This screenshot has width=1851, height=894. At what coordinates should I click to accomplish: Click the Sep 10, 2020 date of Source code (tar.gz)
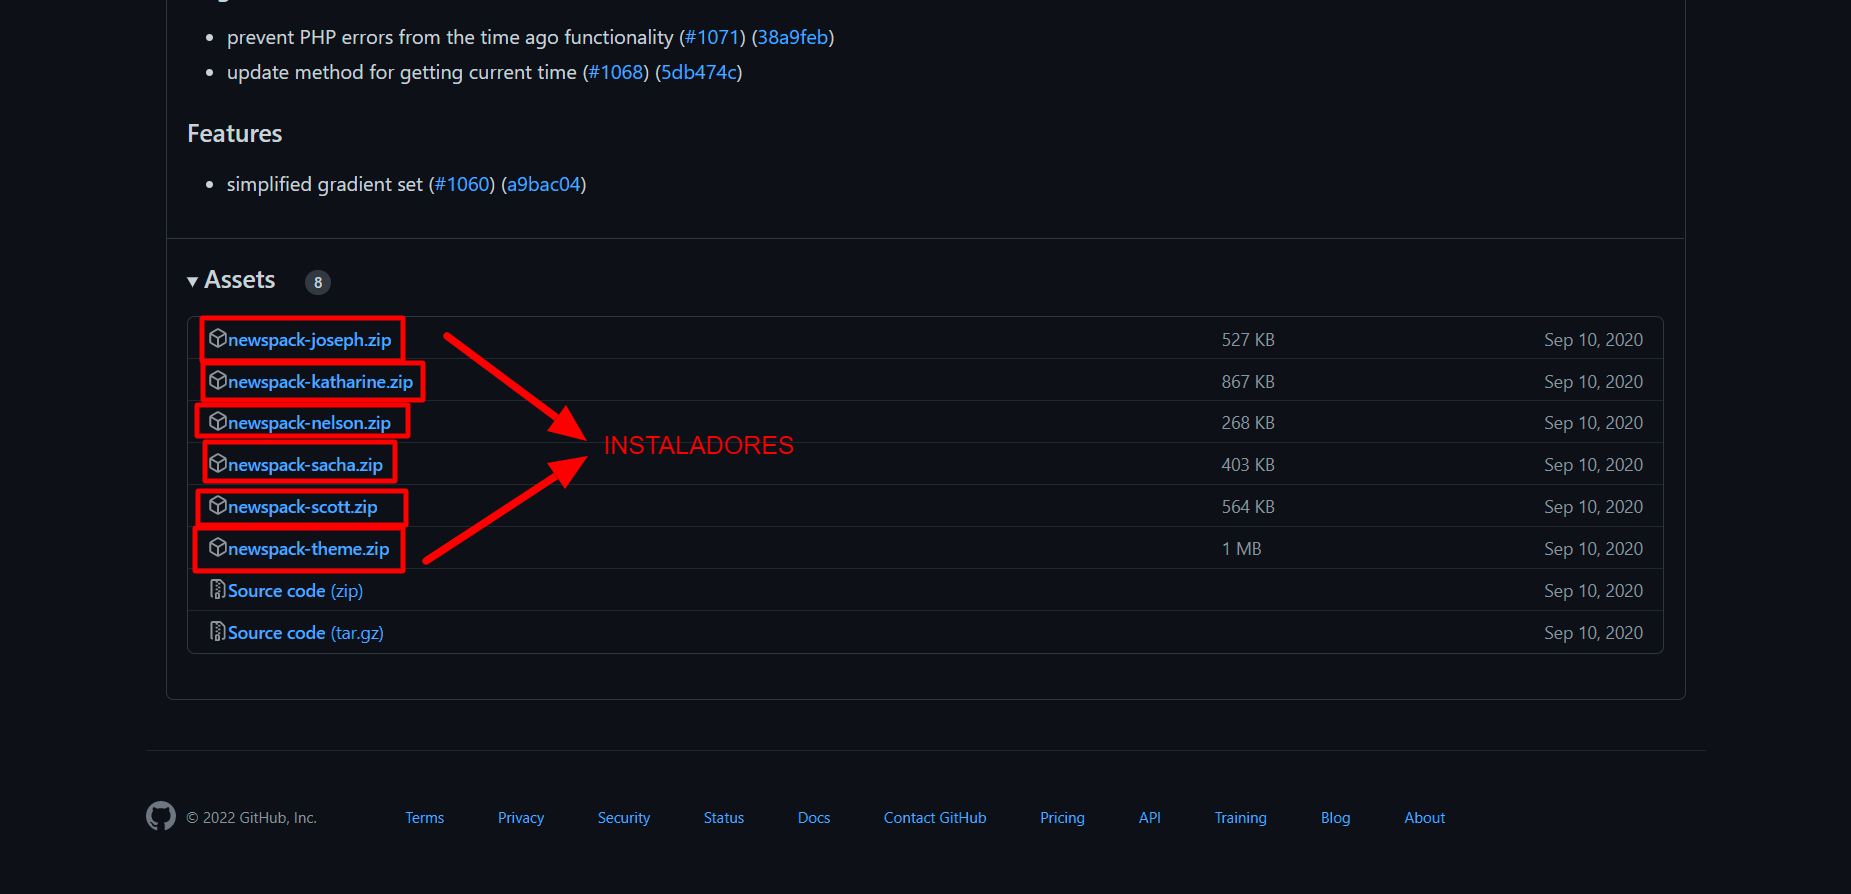point(1594,633)
